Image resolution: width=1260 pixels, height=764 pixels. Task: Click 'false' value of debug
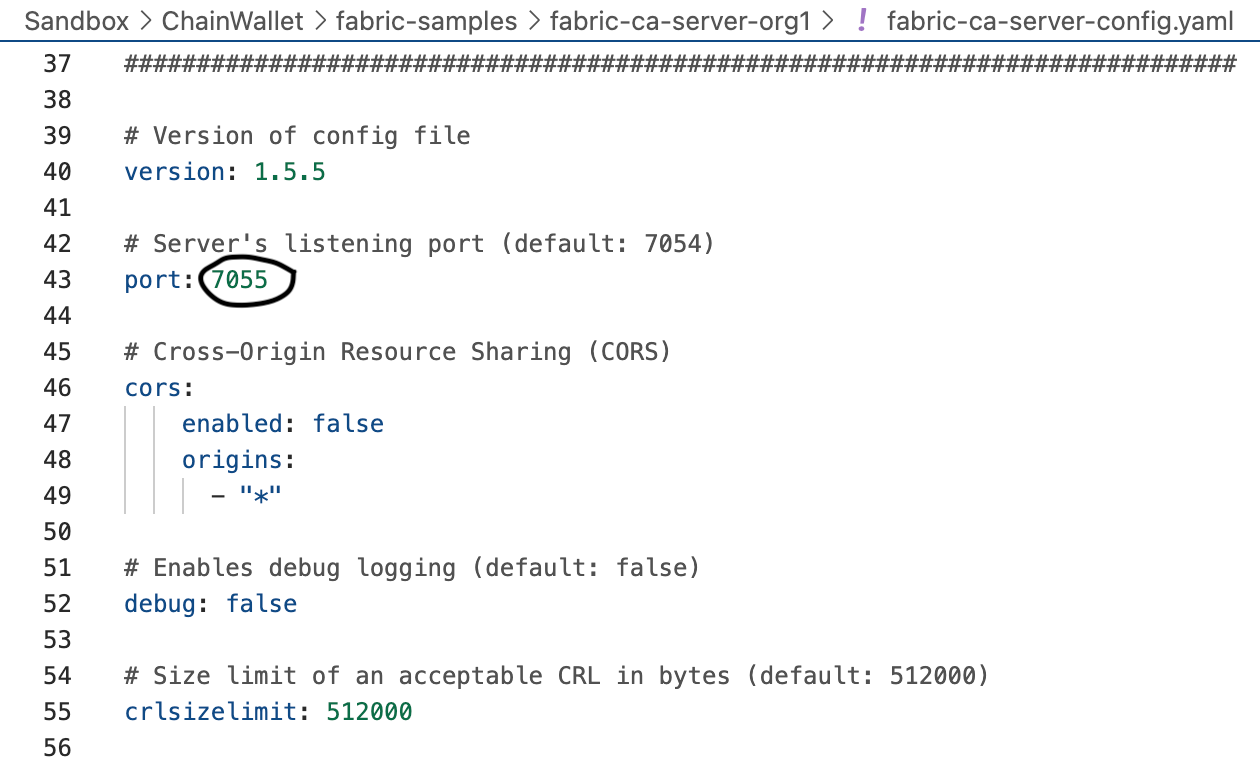point(261,604)
